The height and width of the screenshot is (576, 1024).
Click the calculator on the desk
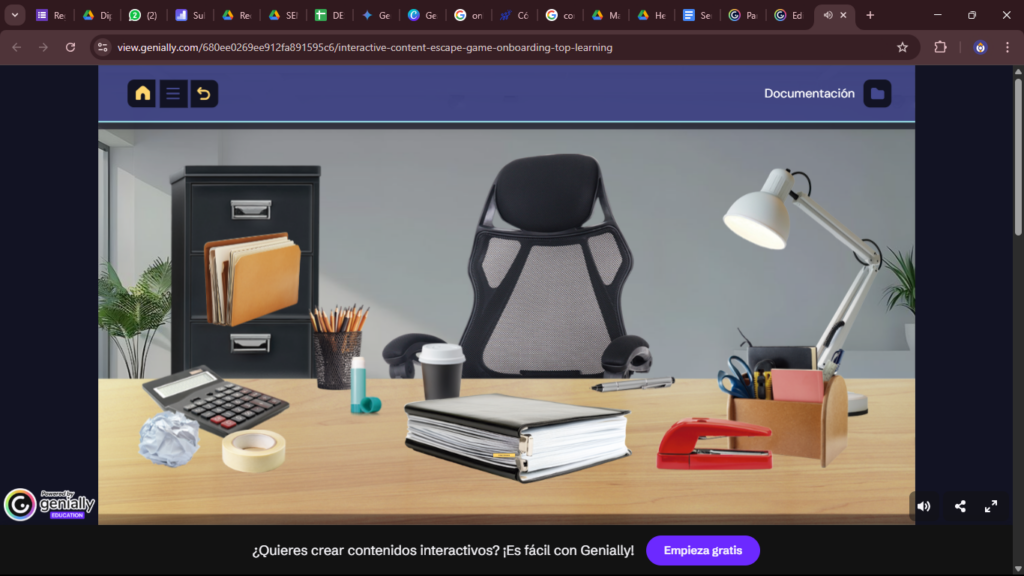pos(213,398)
